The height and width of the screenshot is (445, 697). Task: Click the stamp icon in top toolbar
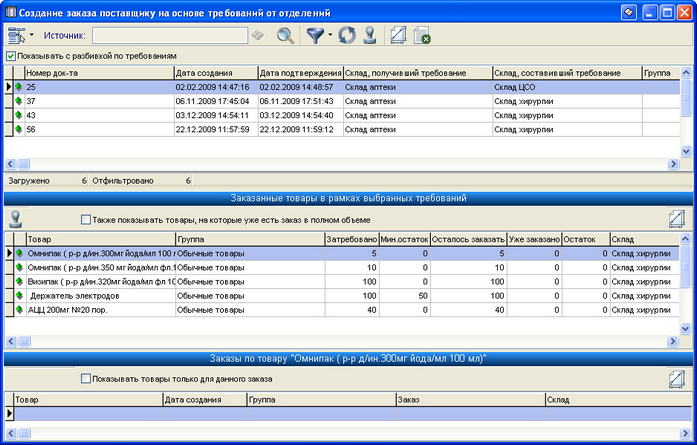coord(370,36)
